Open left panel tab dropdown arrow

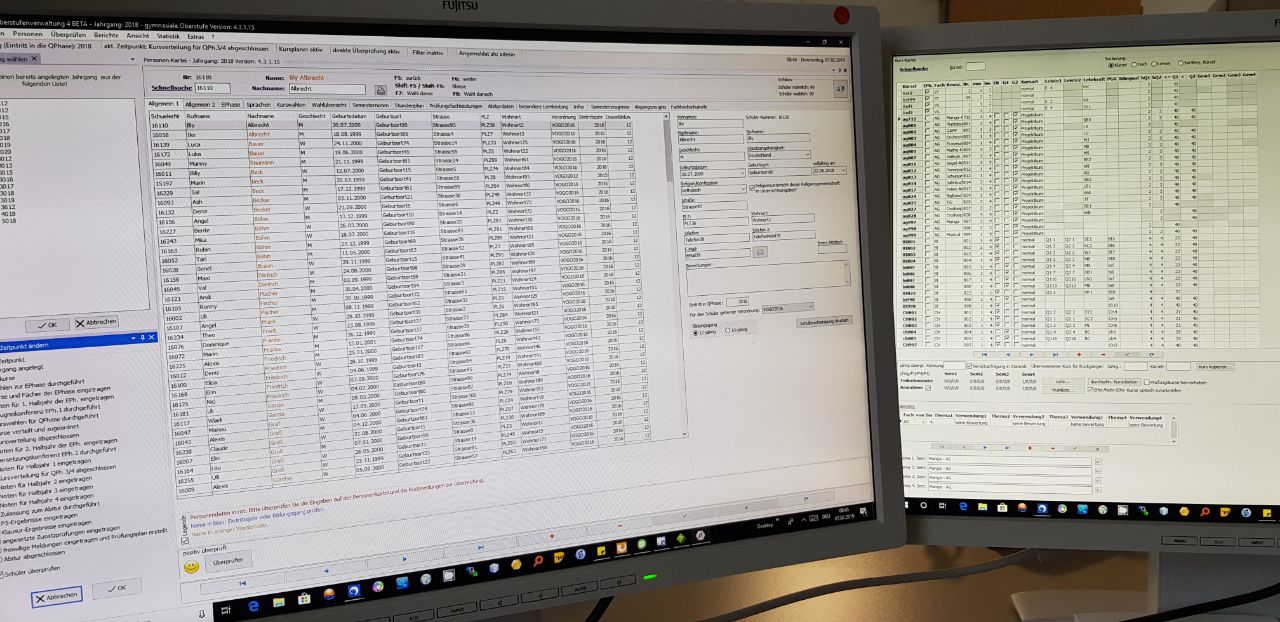tap(133, 59)
